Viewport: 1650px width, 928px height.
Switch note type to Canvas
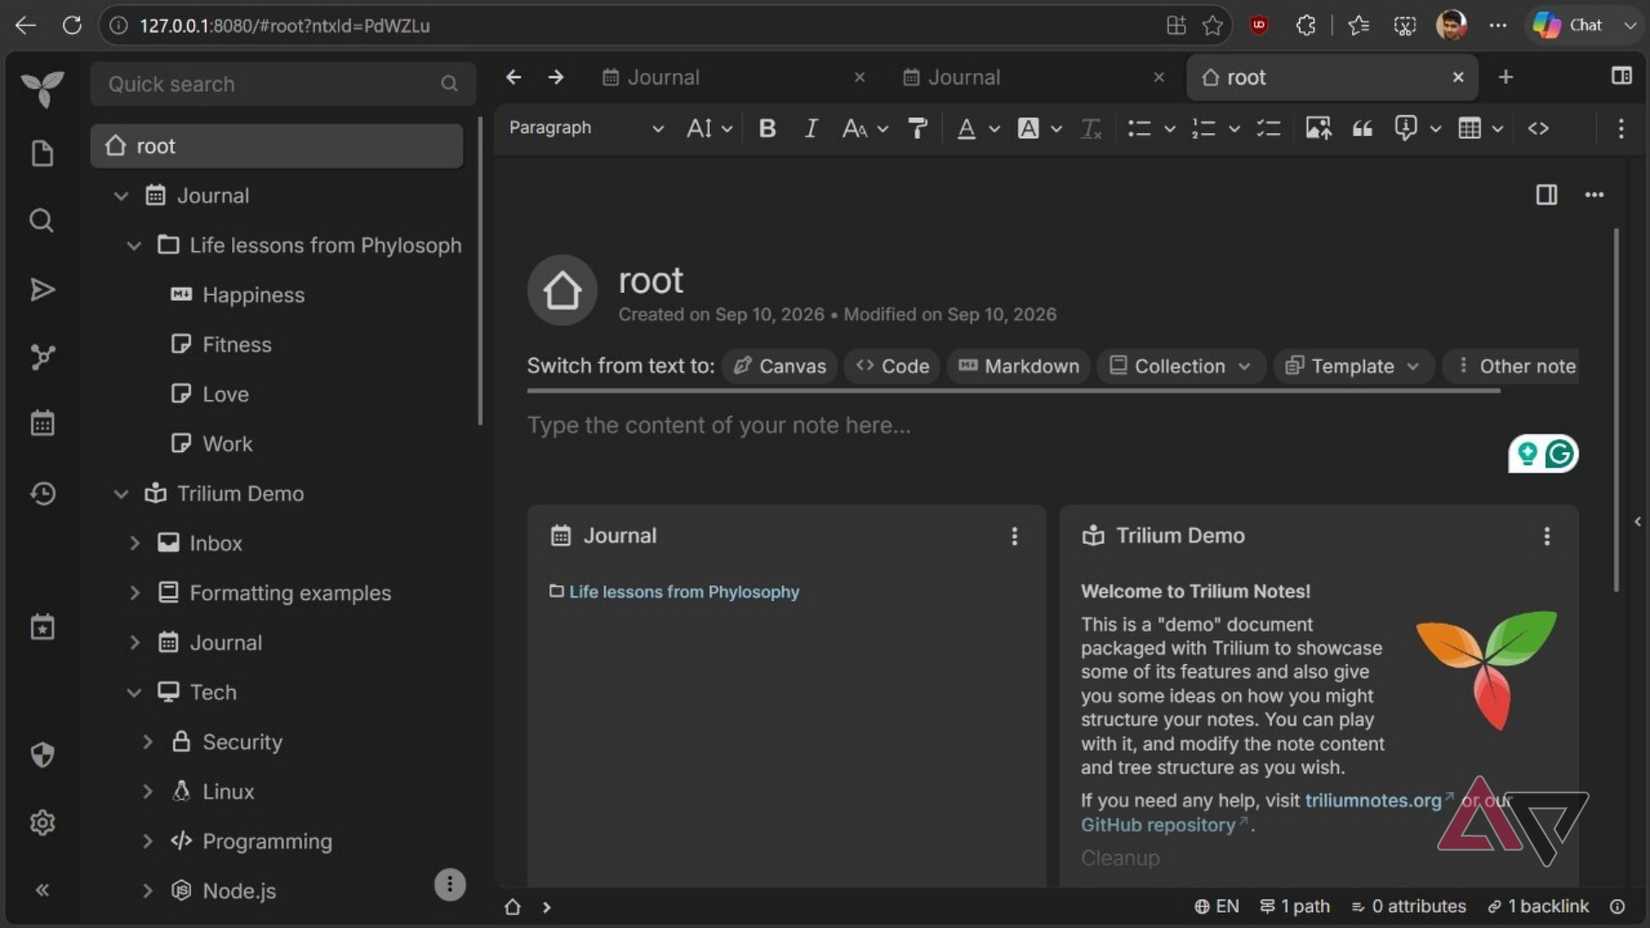(779, 366)
